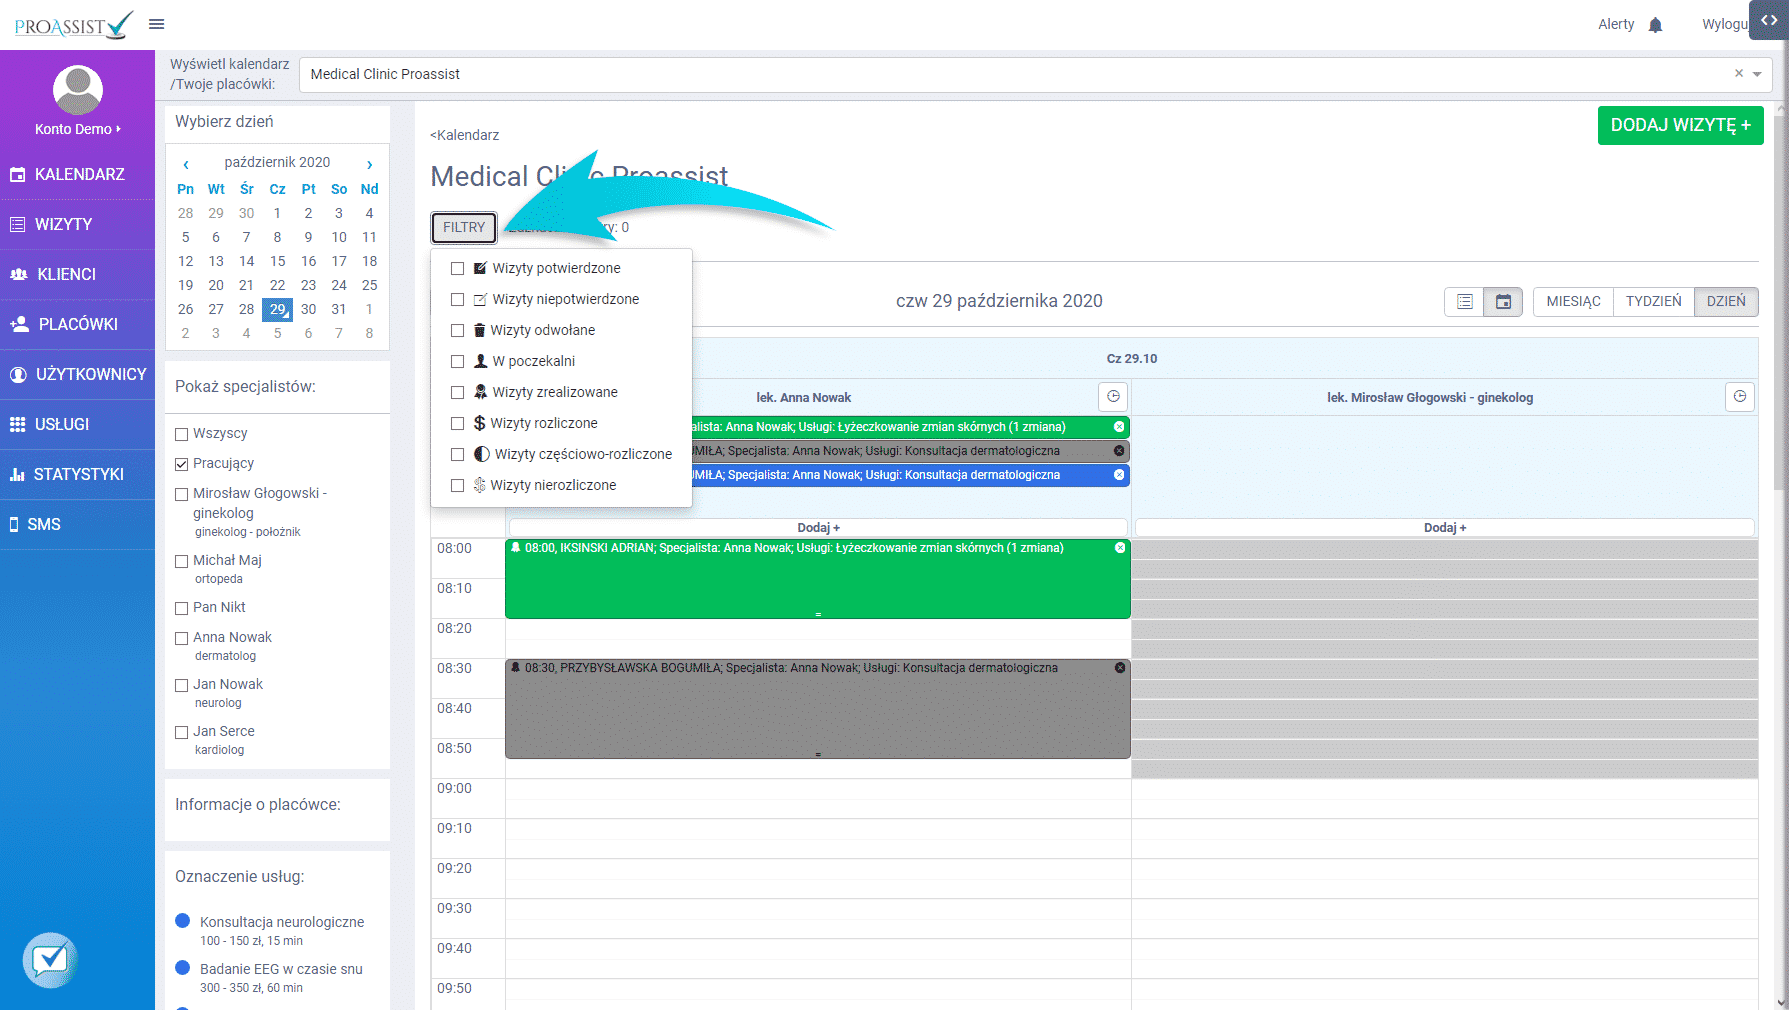The height and width of the screenshot is (1010, 1789).
Task: Close 08:00 IKSINSKI ADRIAN appointment
Action: [1120, 548]
